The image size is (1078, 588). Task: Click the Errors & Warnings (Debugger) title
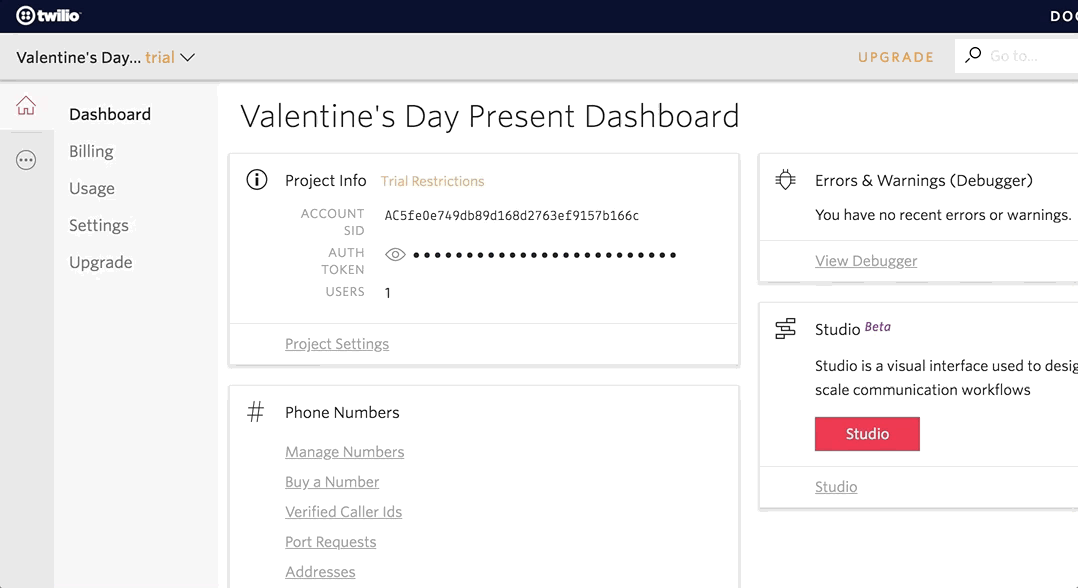coord(924,181)
